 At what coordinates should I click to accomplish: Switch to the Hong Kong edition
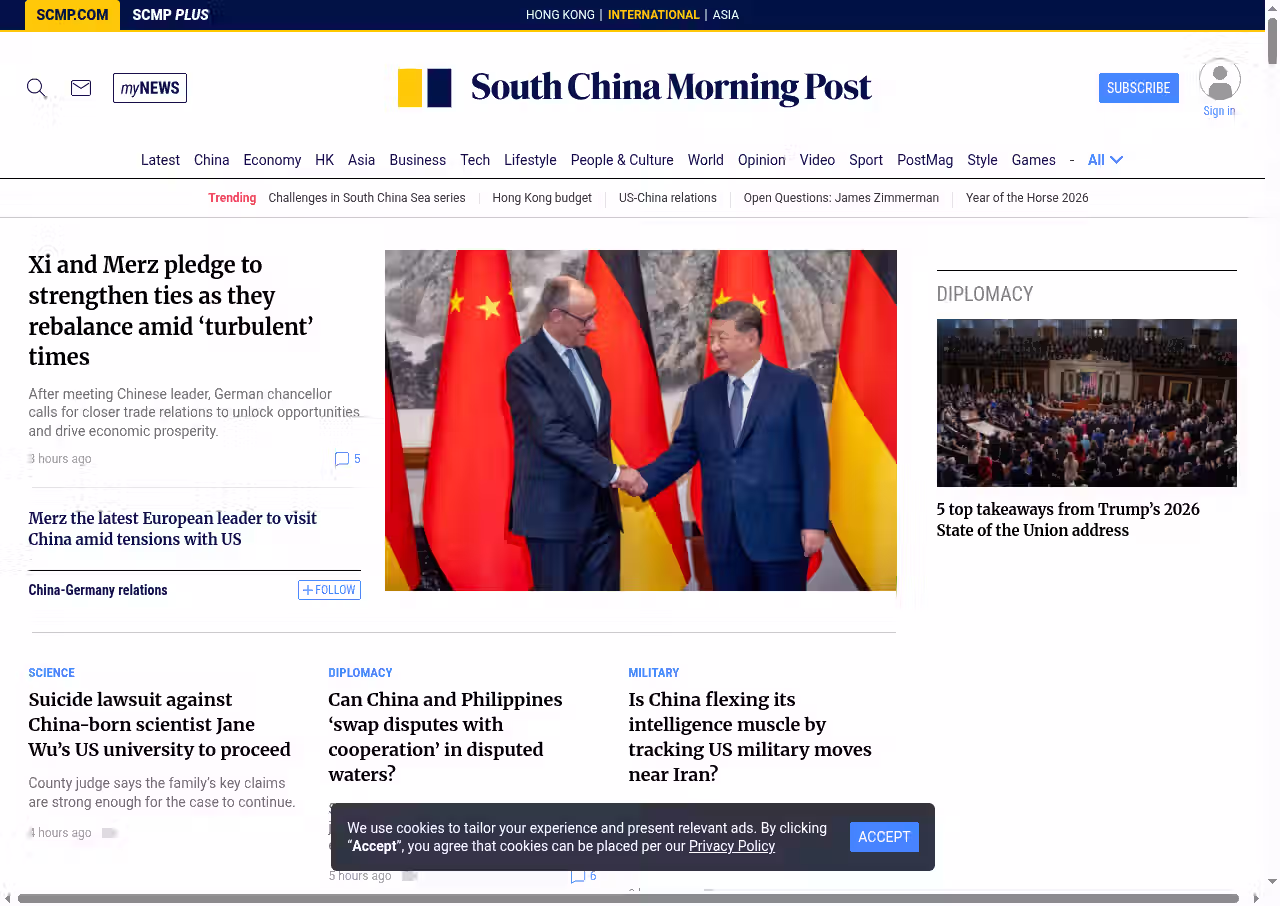click(x=560, y=15)
